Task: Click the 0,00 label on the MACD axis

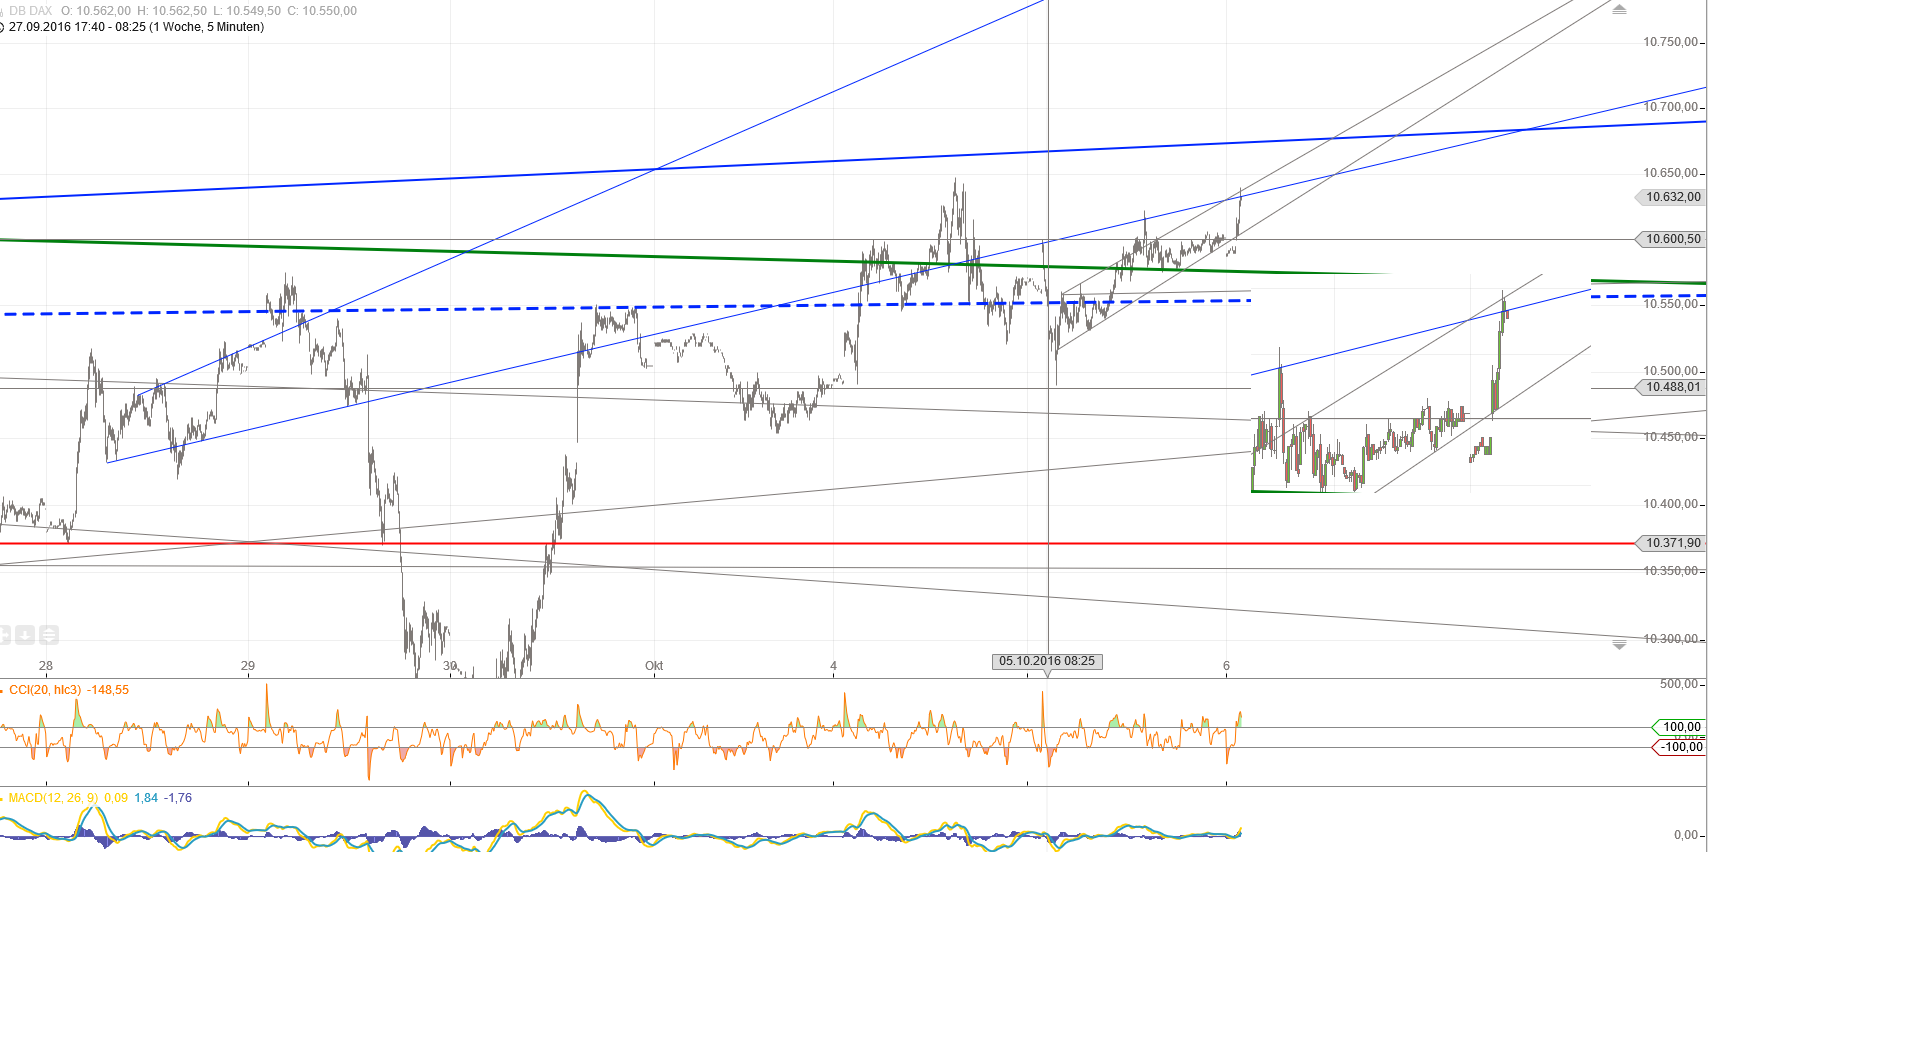Action: point(1686,835)
